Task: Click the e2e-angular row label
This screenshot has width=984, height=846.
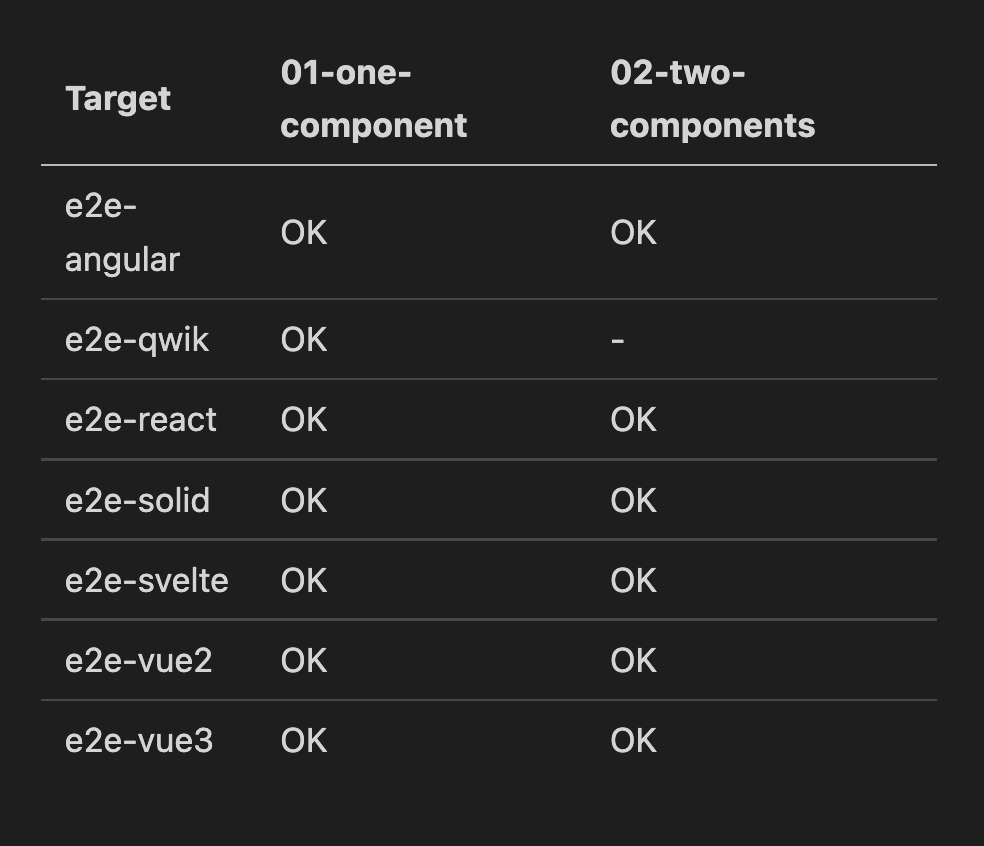Action: 122,233
